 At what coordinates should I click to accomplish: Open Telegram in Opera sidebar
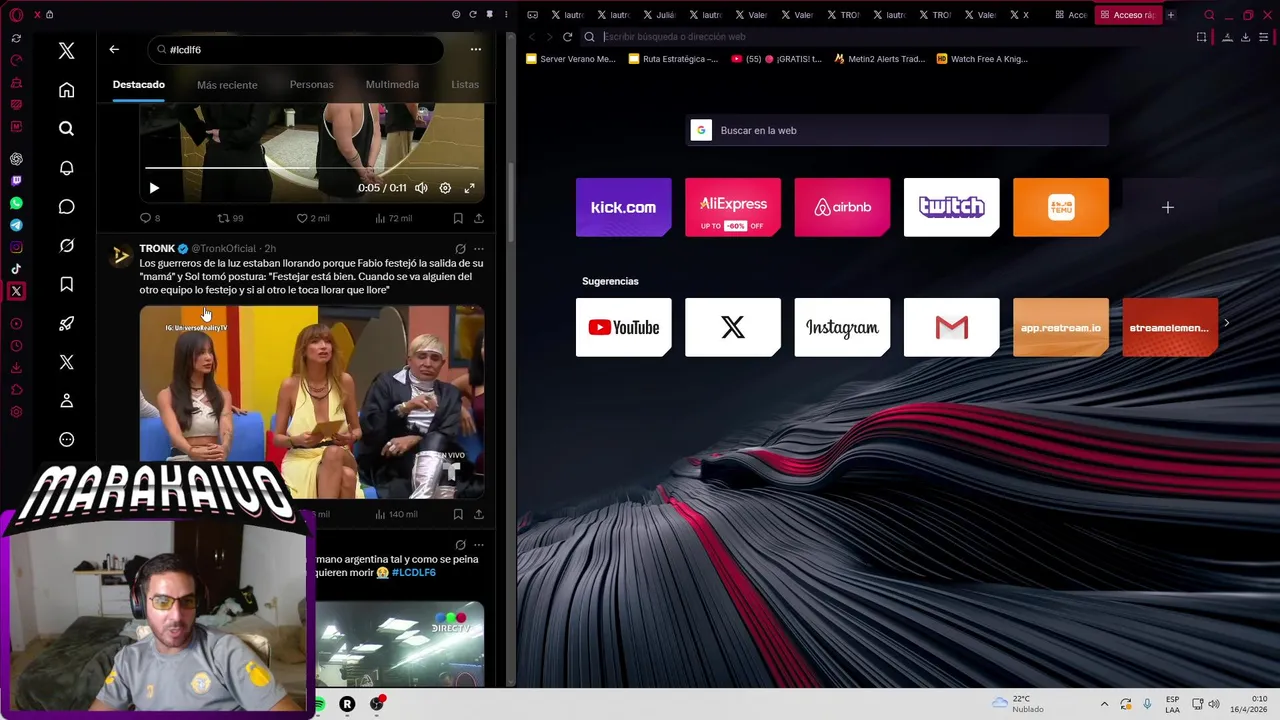16,225
